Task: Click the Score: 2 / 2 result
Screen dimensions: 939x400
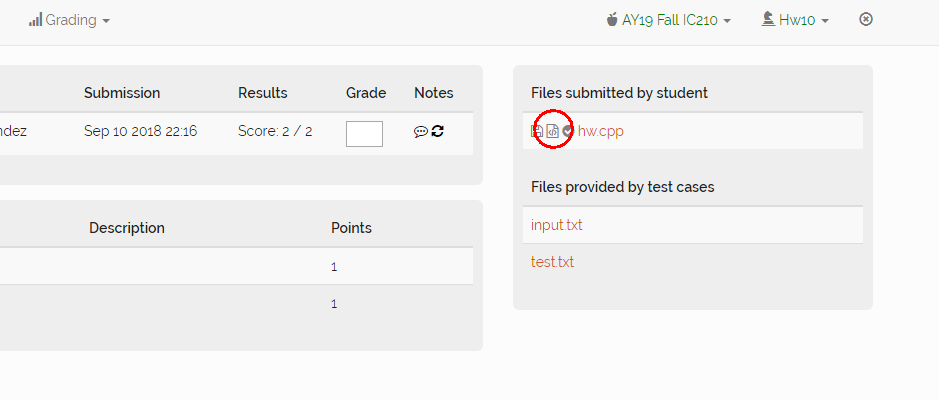Action: 275,131
